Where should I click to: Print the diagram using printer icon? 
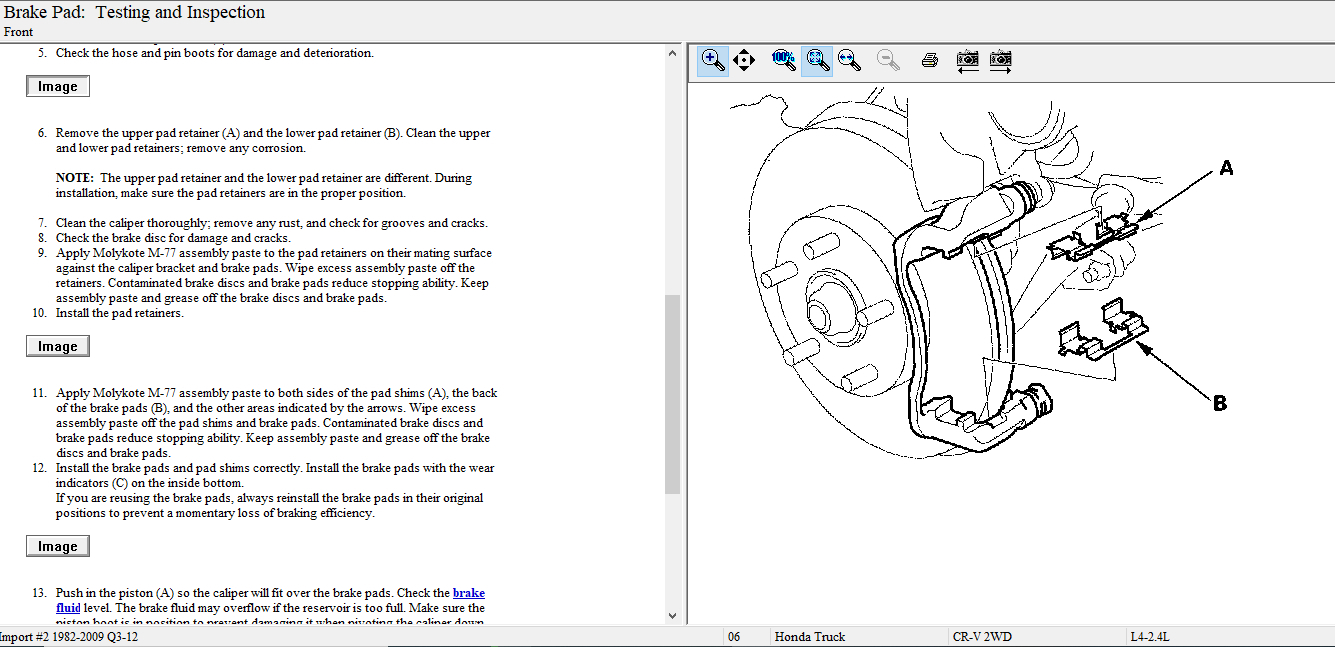tap(929, 61)
